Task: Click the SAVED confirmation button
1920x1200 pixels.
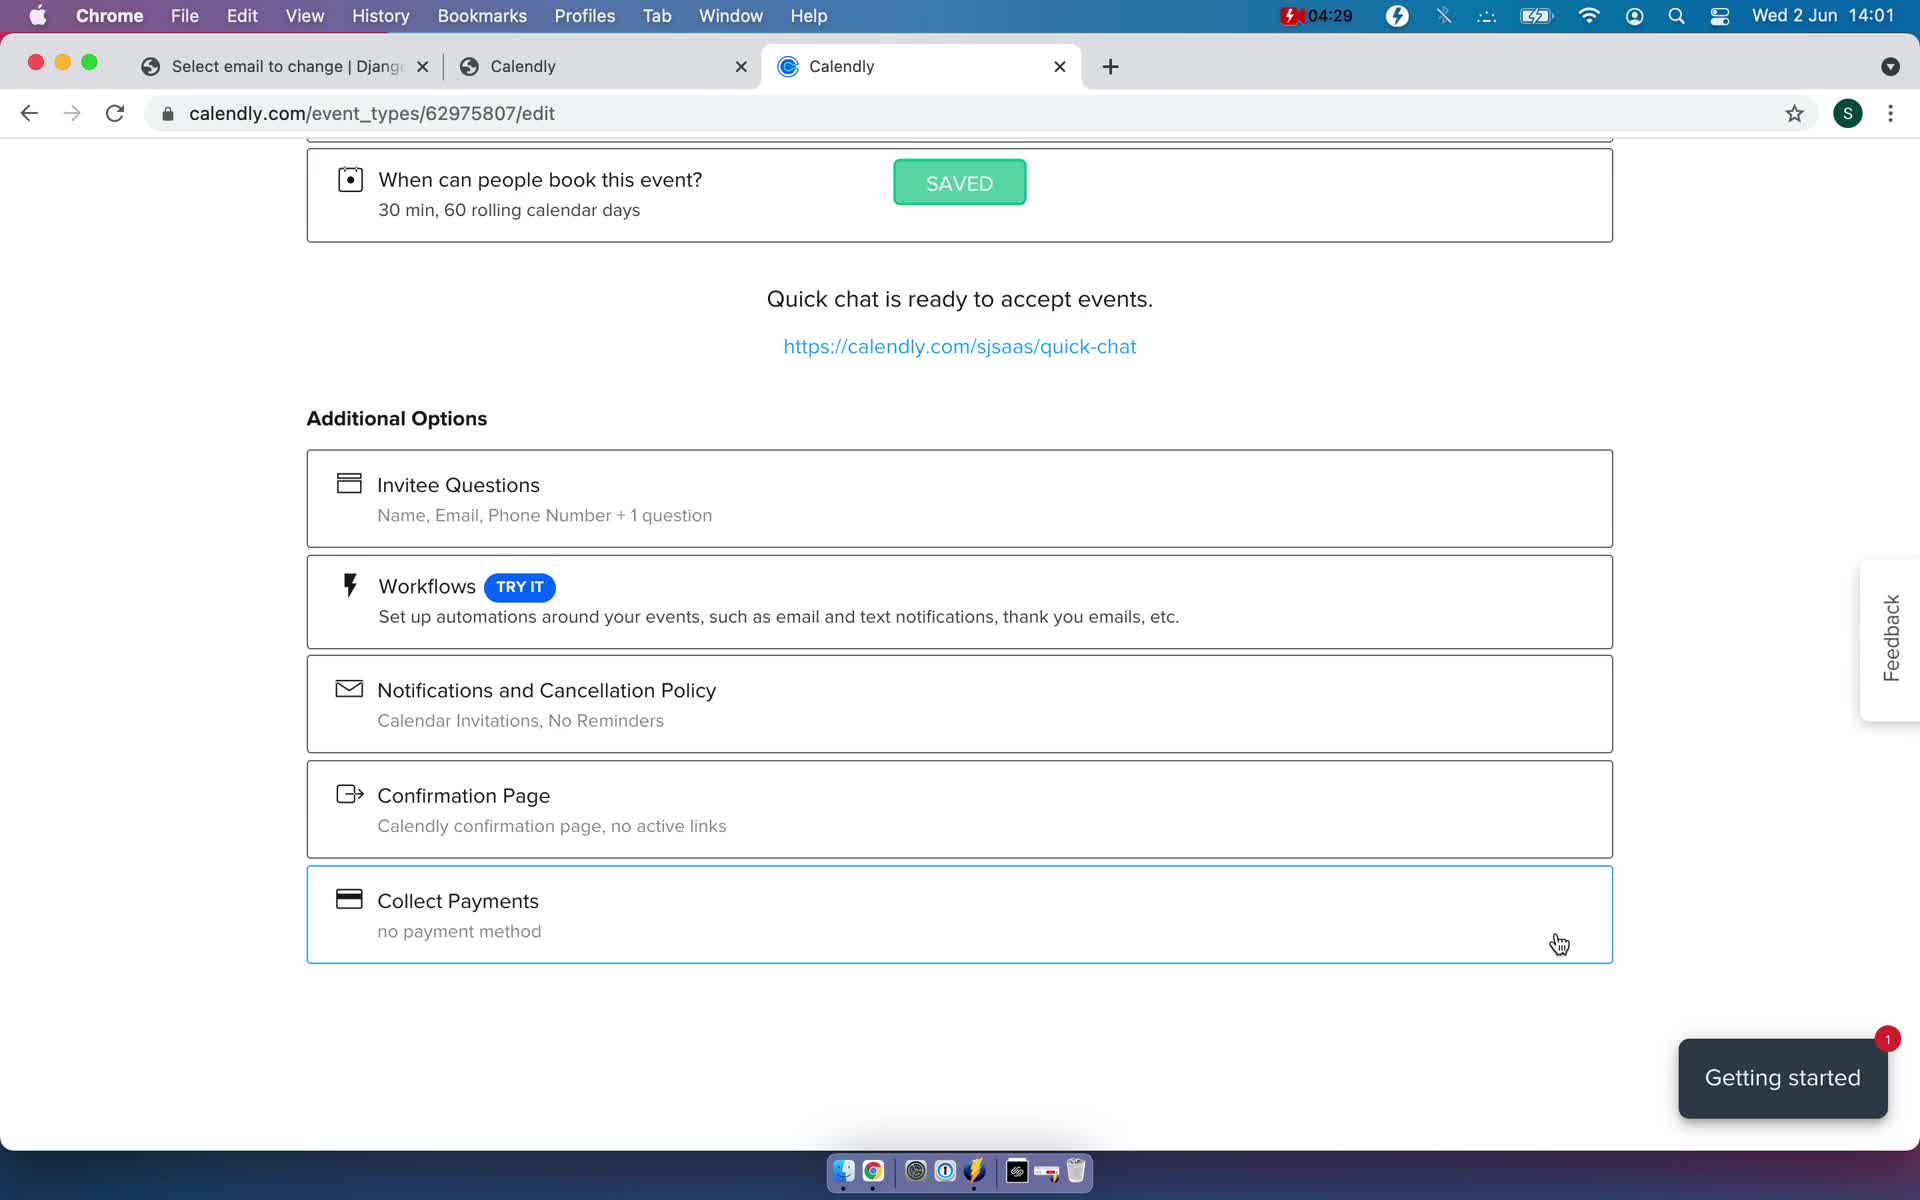Action: click(x=959, y=182)
